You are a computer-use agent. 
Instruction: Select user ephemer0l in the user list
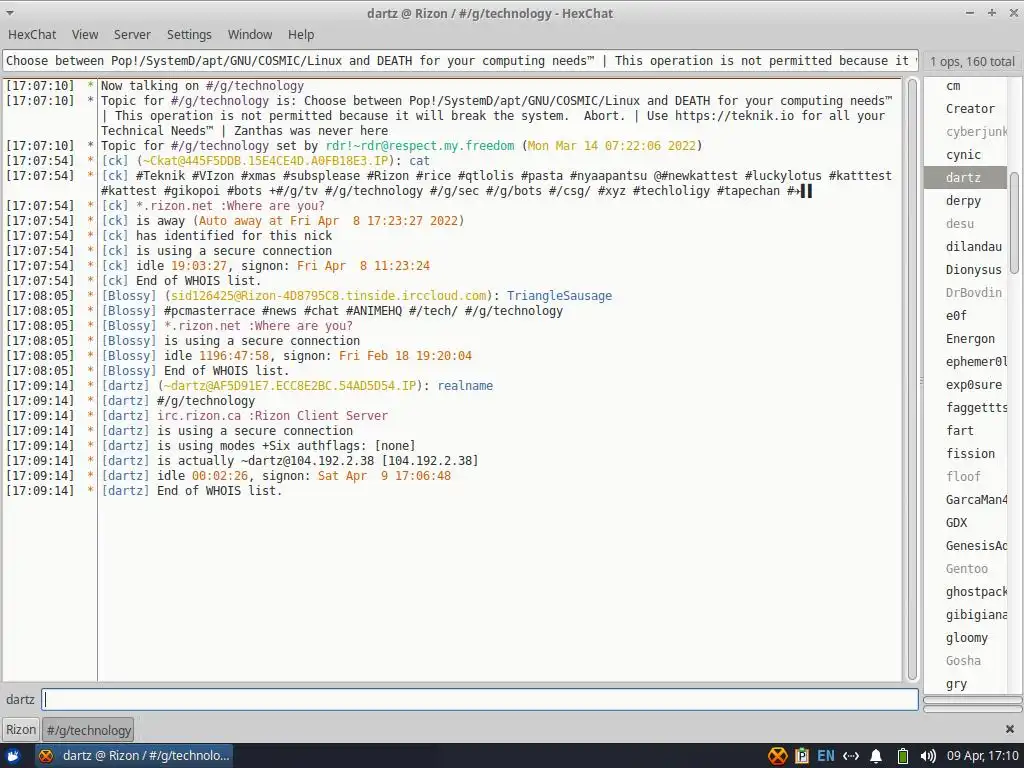tap(965, 361)
